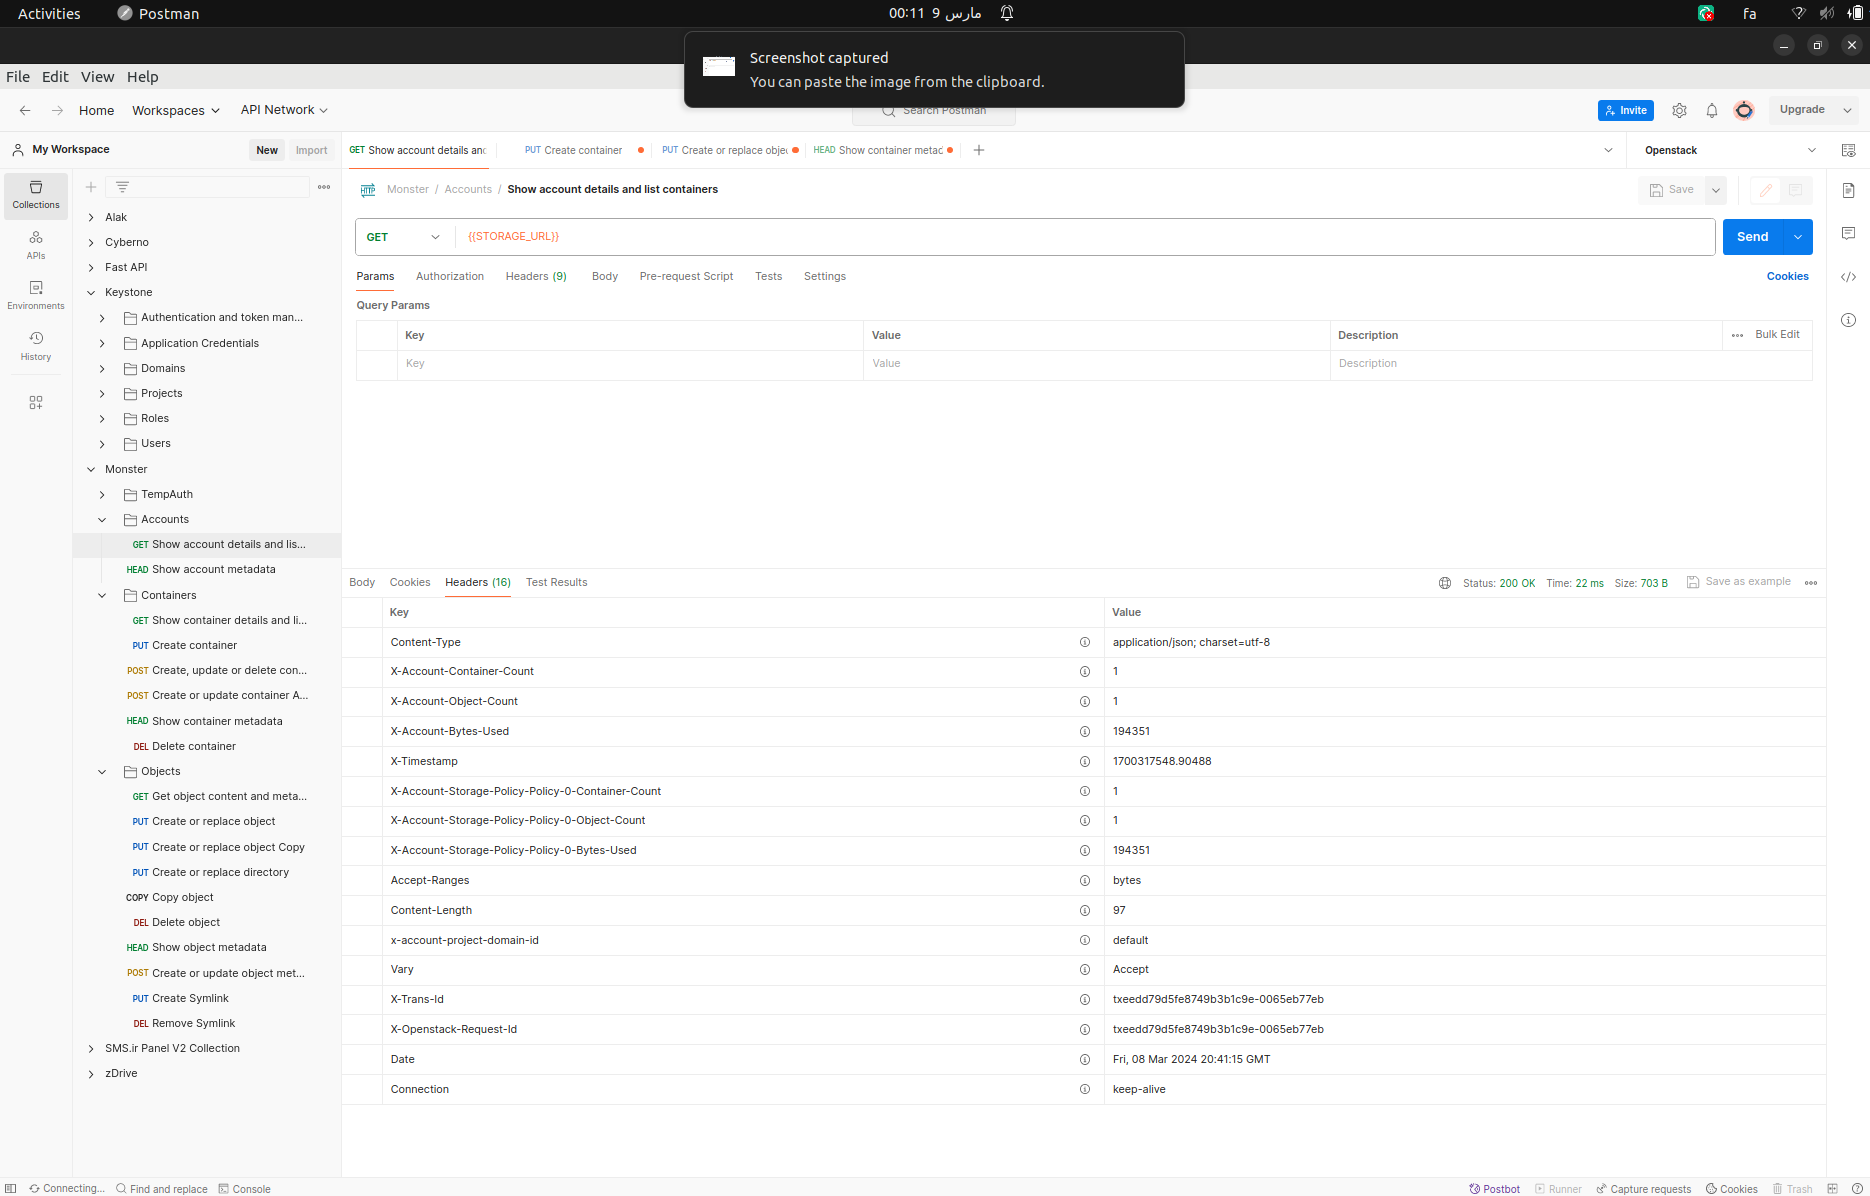The height and width of the screenshot is (1196, 1870).
Task: Switch to the Authorization tab
Action: click(x=450, y=277)
